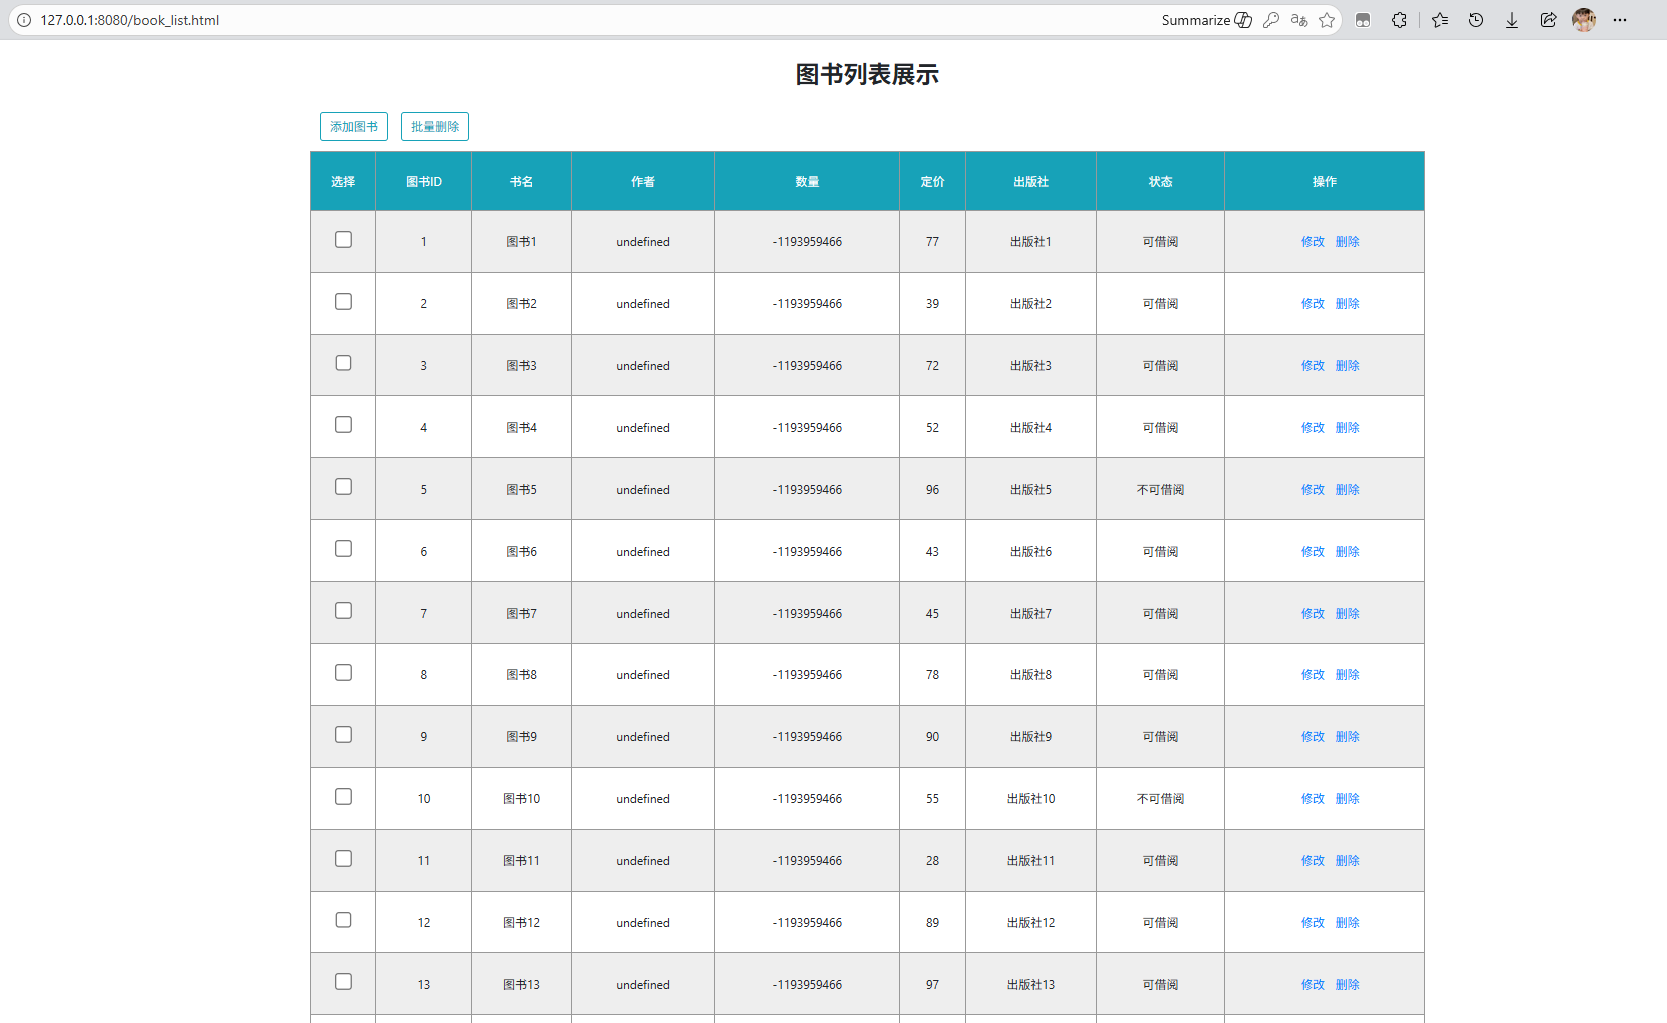Tick the checkbox for book ID 2

(343, 302)
